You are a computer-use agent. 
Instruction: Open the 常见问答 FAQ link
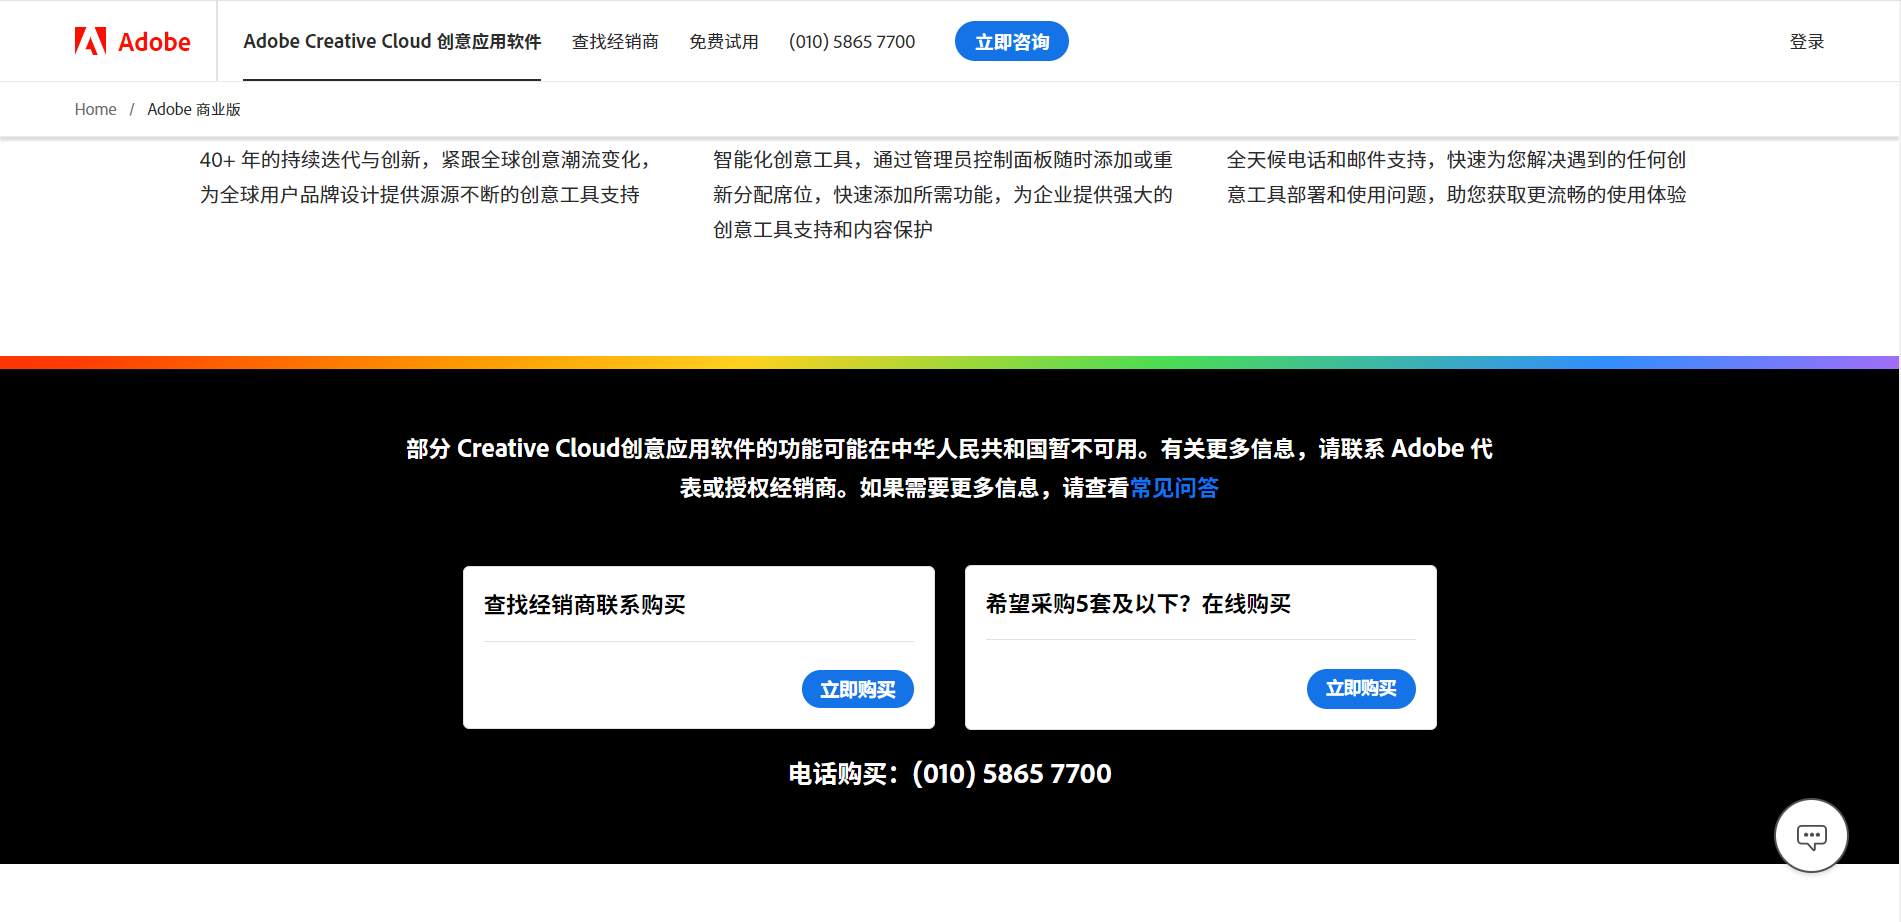[x=1174, y=488]
